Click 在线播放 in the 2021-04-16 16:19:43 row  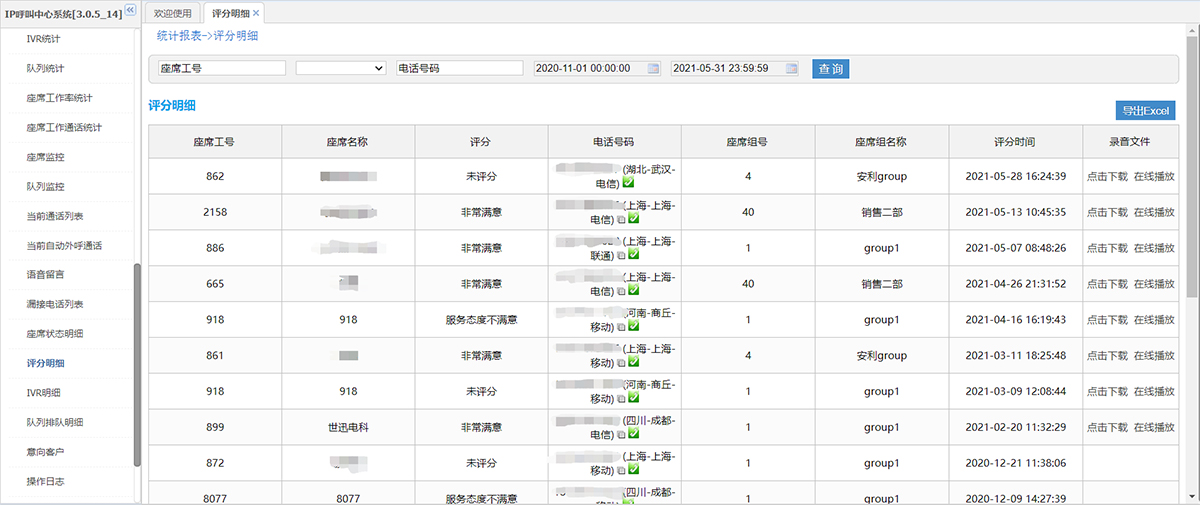pos(1154,320)
